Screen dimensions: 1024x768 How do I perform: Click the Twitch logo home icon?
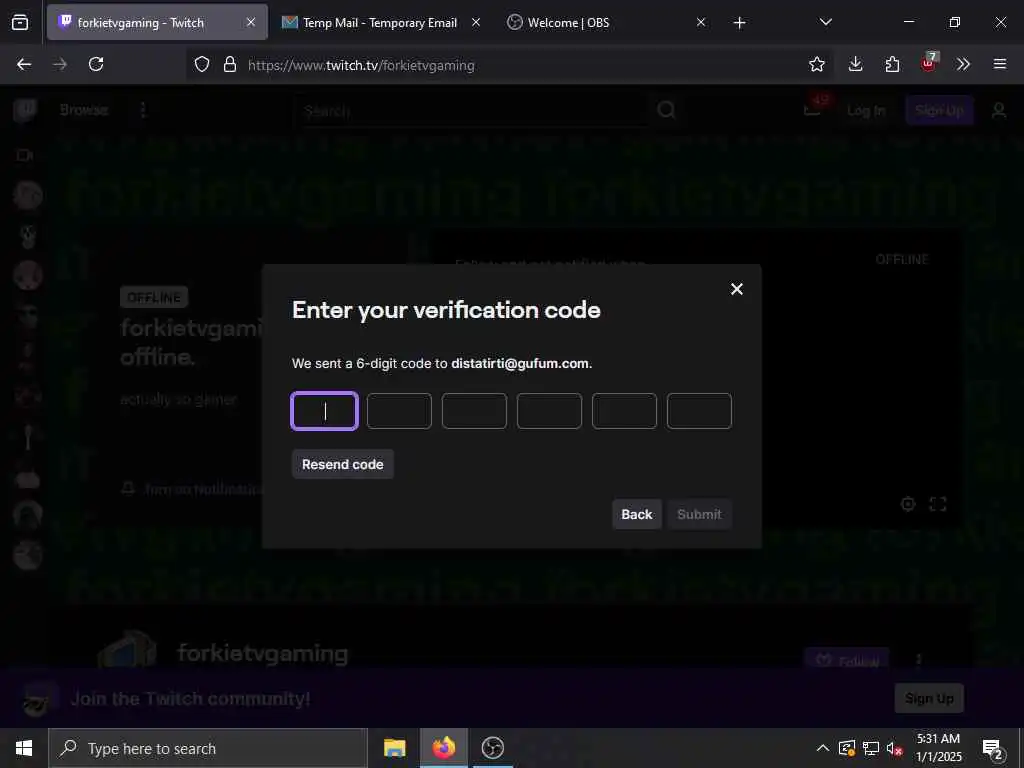pos(25,110)
